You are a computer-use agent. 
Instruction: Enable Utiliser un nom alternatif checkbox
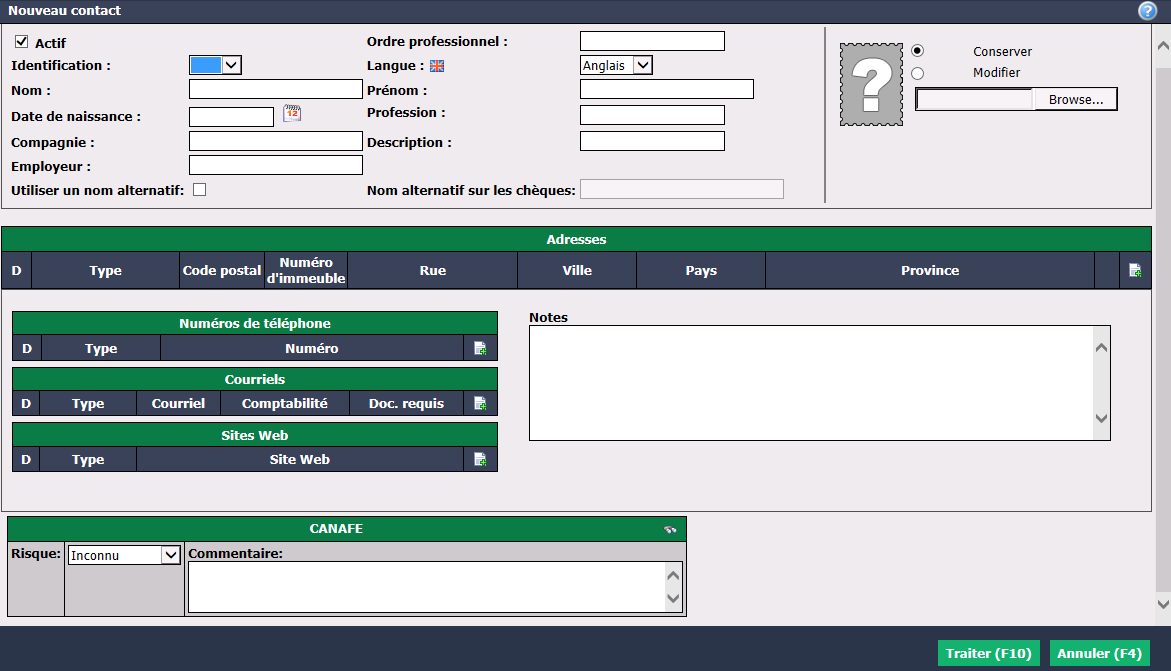199,190
